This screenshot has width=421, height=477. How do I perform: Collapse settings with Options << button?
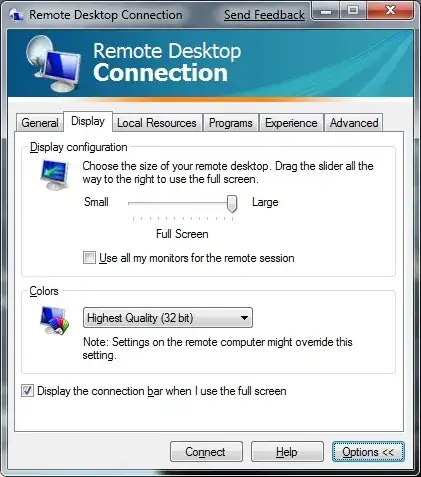click(368, 452)
